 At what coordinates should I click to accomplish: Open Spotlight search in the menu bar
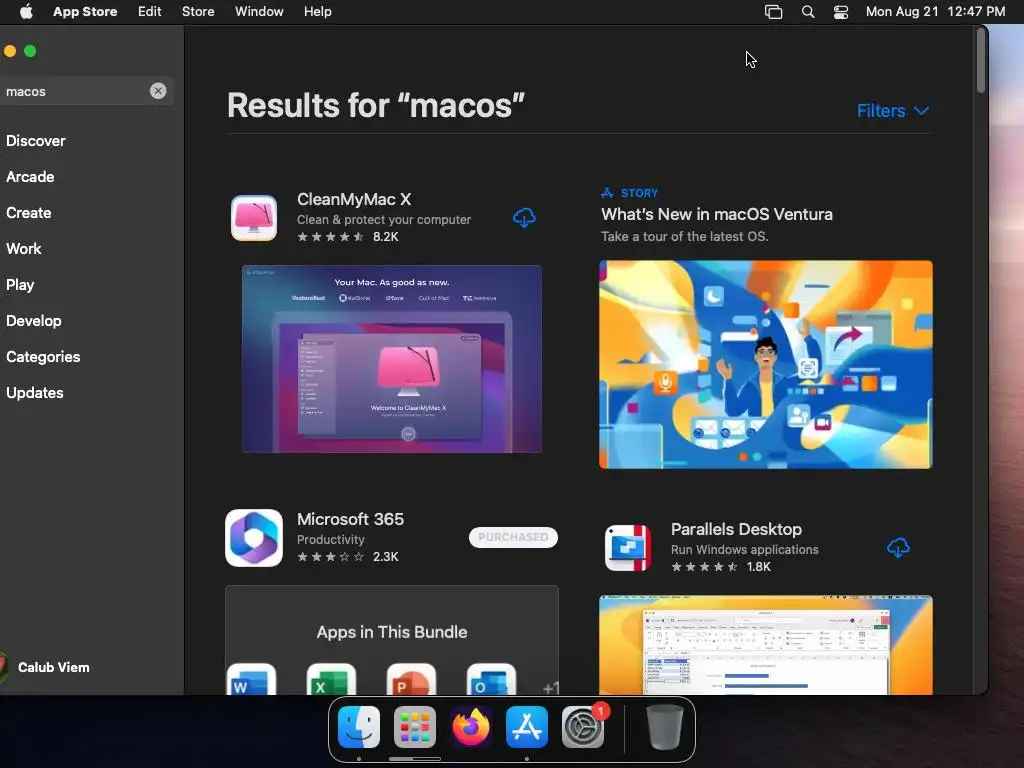[x=808, y=12]
